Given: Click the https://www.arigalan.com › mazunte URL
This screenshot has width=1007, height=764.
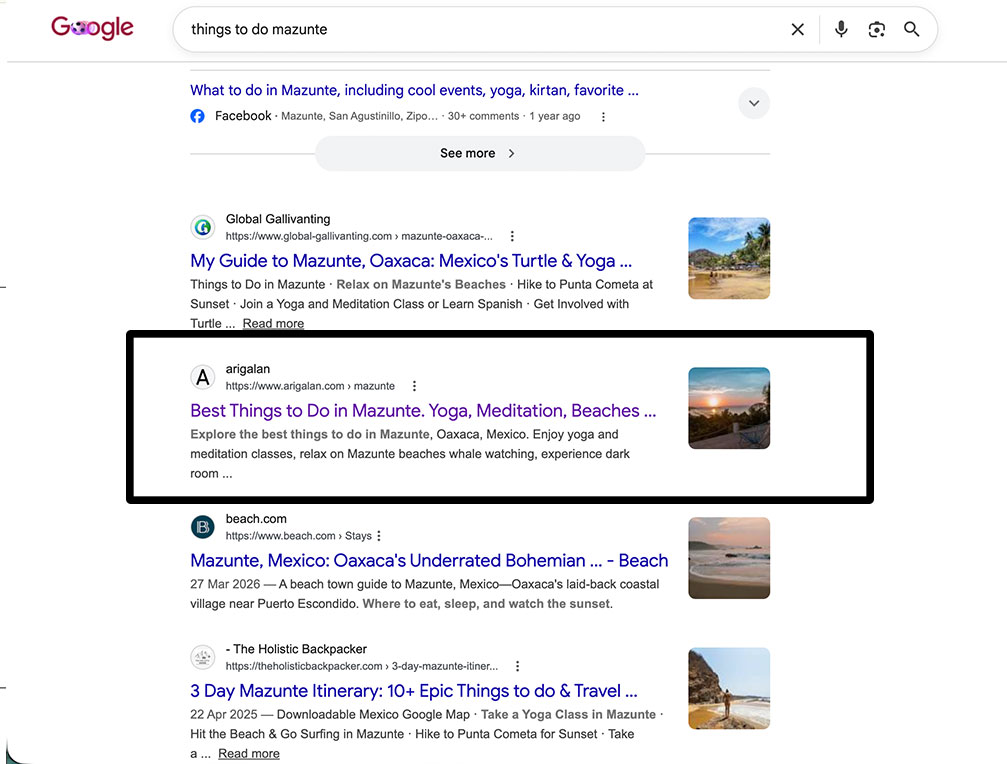Looking at the screenshot, I should pyautogui.click(x=310, y=386).
